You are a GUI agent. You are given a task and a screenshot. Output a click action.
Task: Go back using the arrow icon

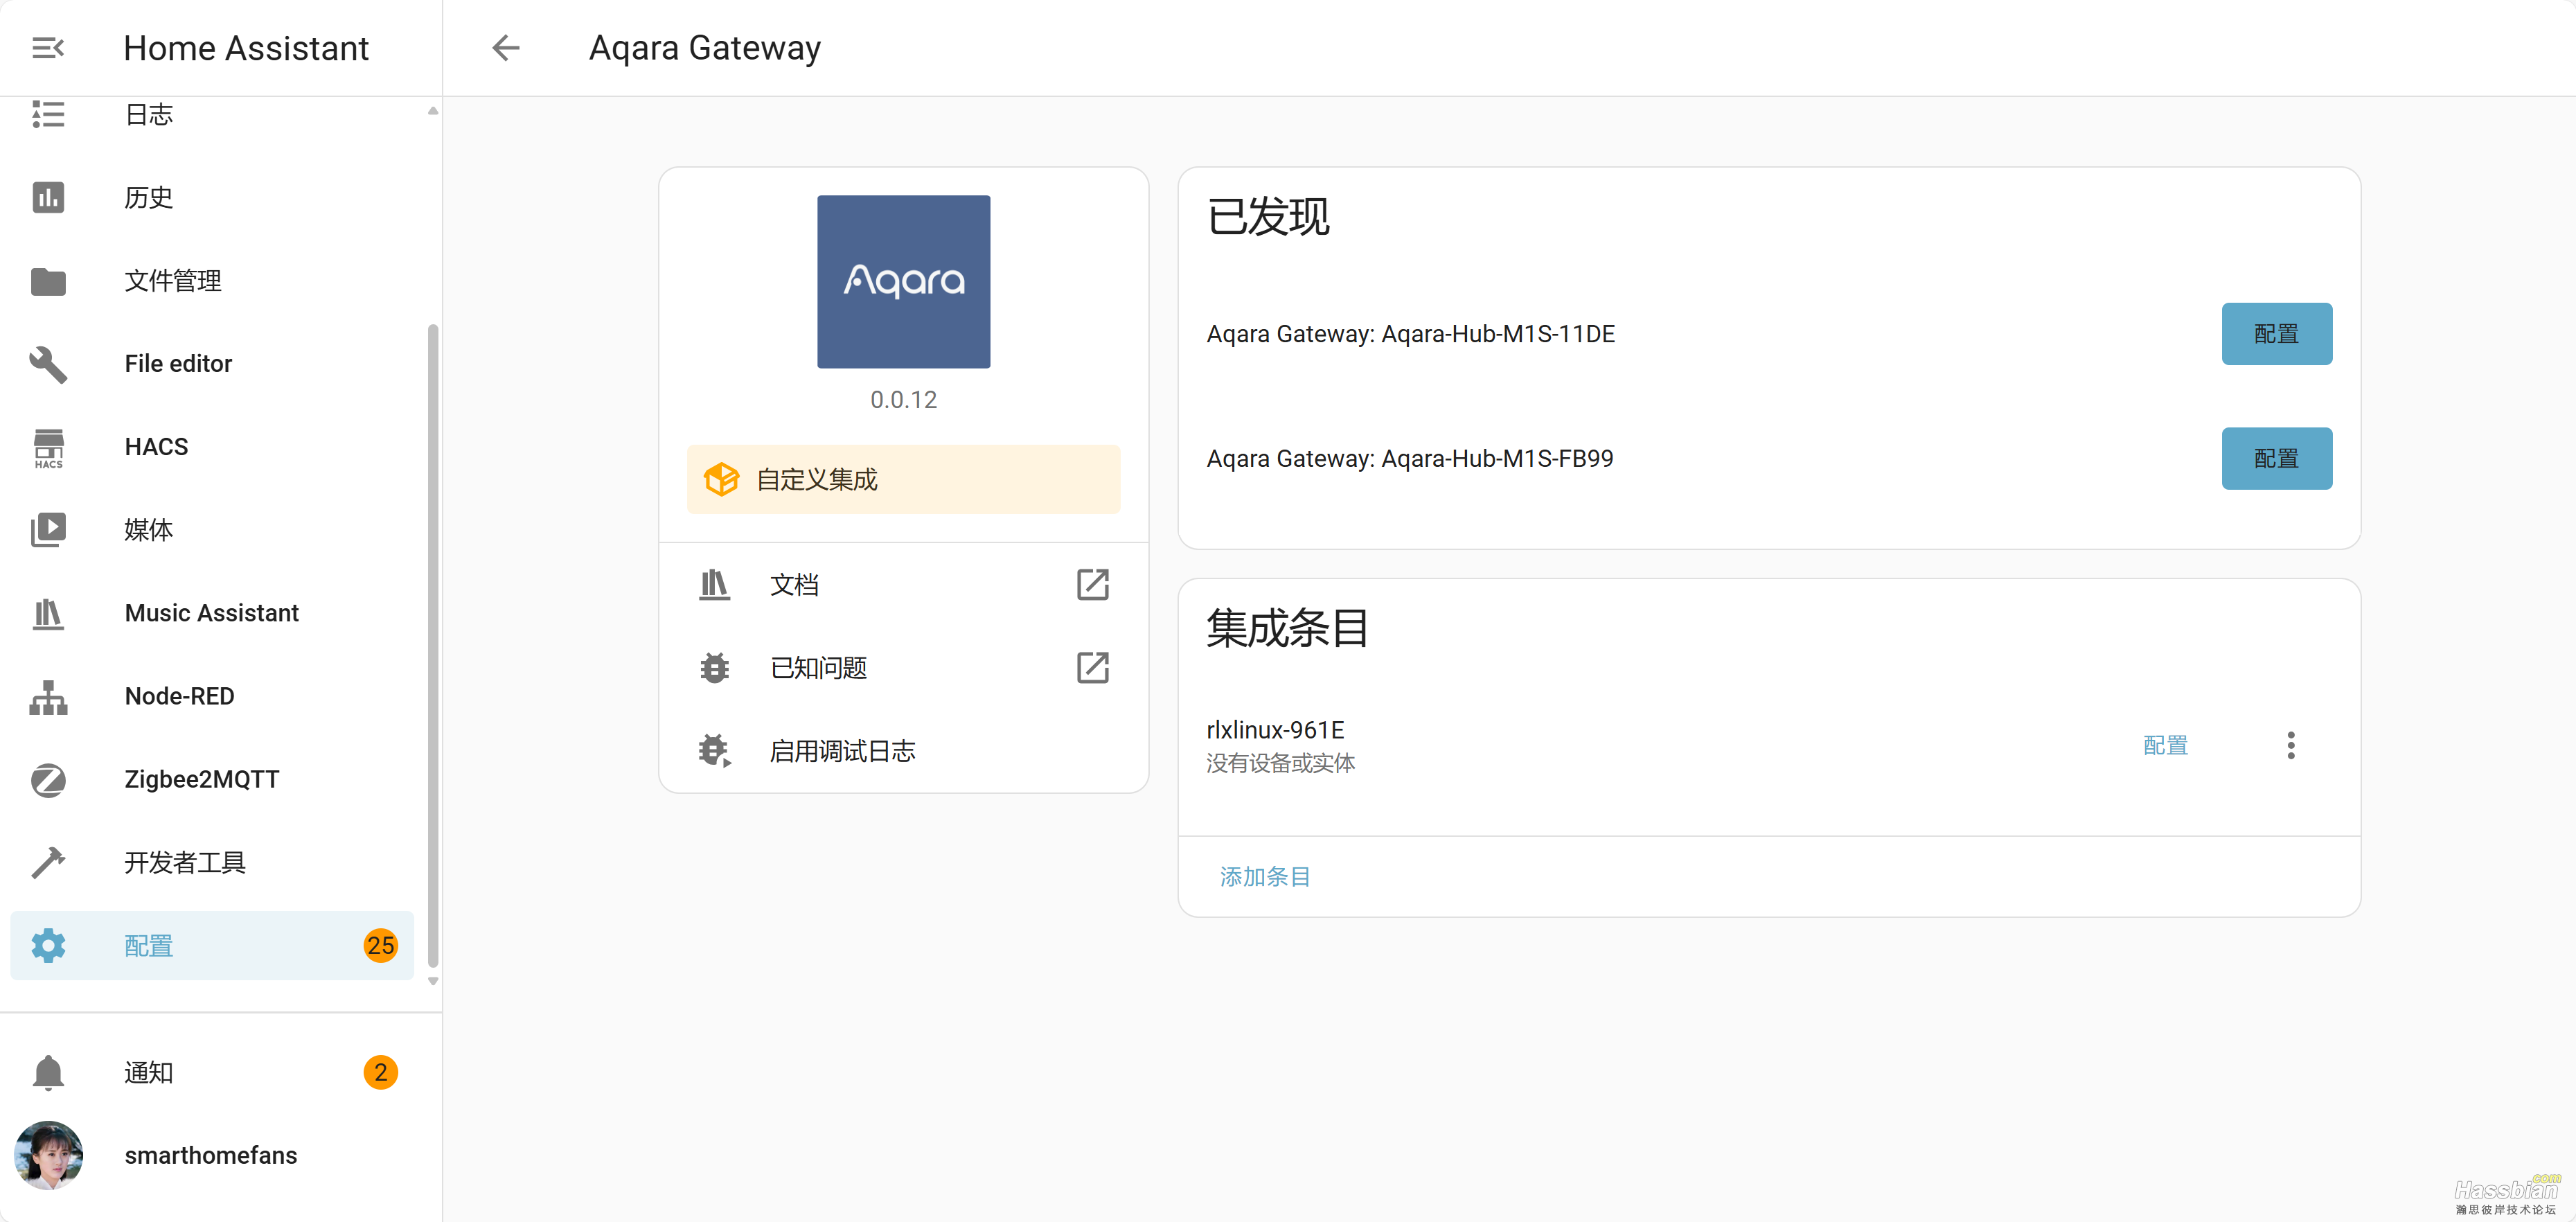point(506,48)
